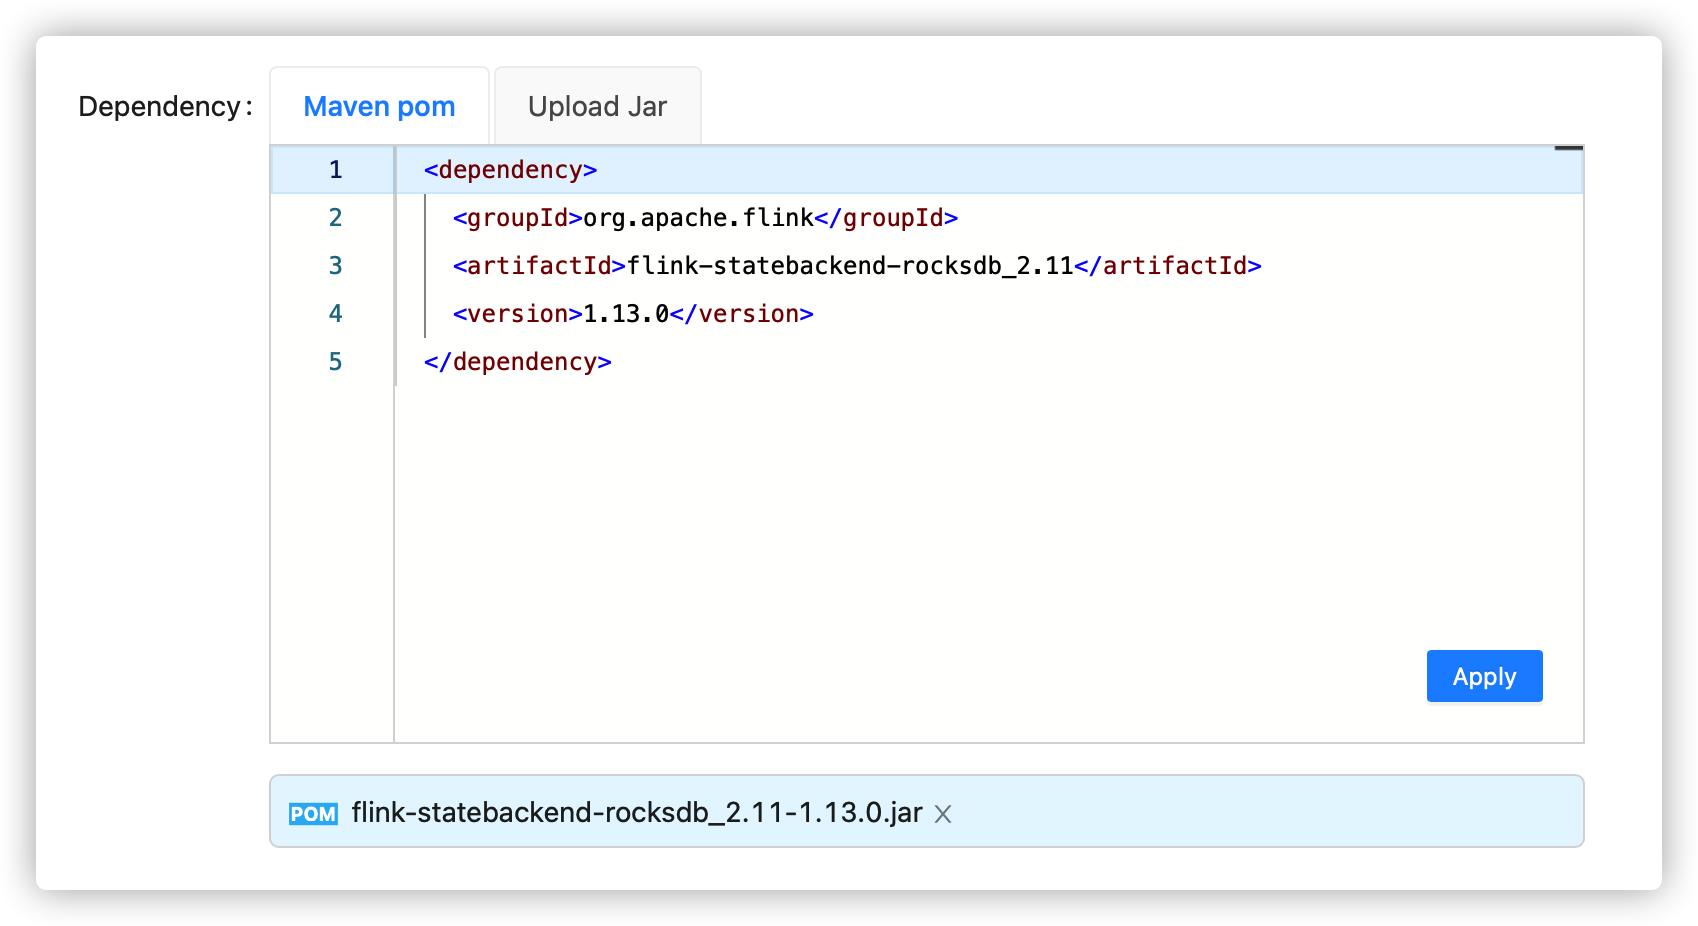Click line number 1 in the gutter
Screen dimensions: 1698x926
(x=335, y=170)
